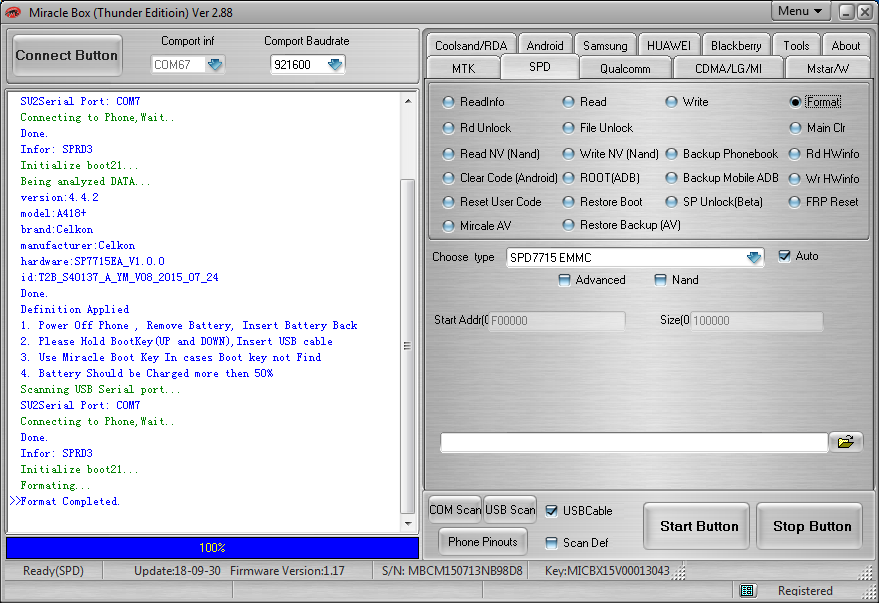Open the file browse folder icon
The image size is (879, 603).
[x=845, y=442]
